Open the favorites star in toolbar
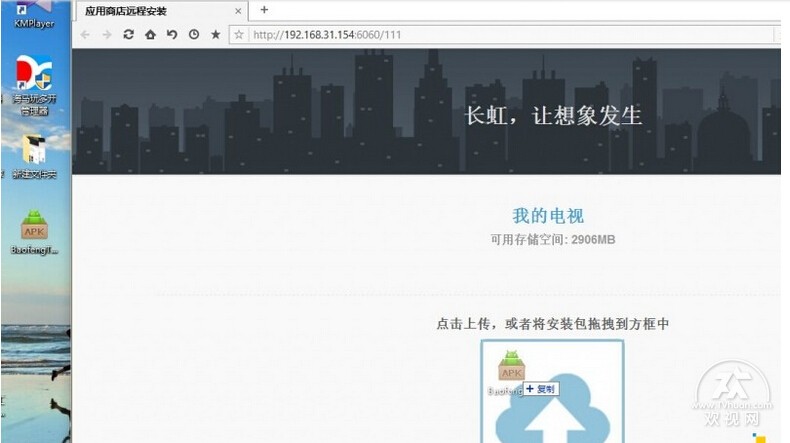 pos(216,34)
